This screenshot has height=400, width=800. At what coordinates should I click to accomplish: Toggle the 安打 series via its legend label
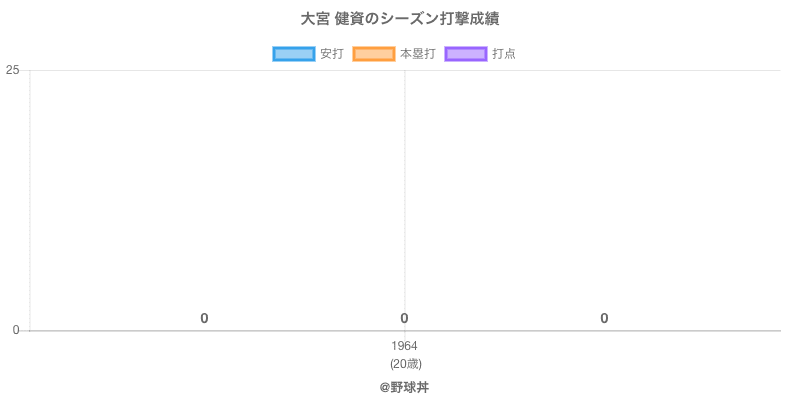[x=331, y=54]
